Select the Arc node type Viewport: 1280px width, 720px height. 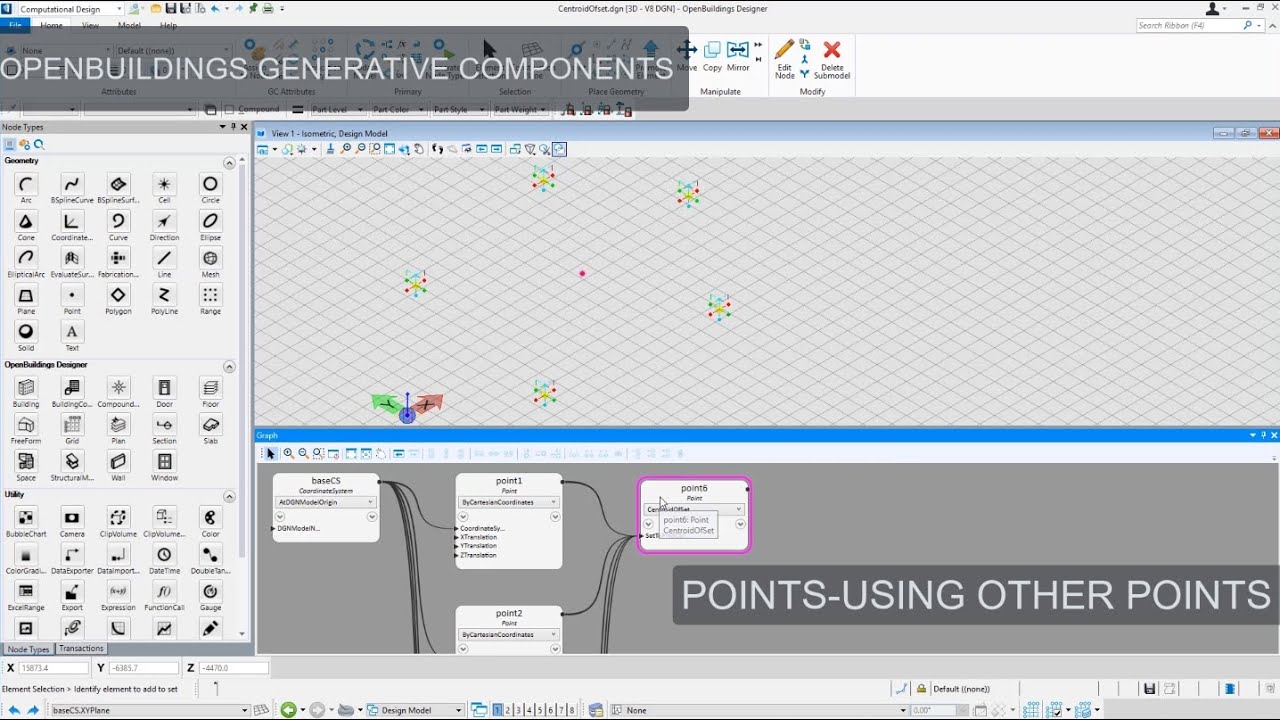click(26, 187)
